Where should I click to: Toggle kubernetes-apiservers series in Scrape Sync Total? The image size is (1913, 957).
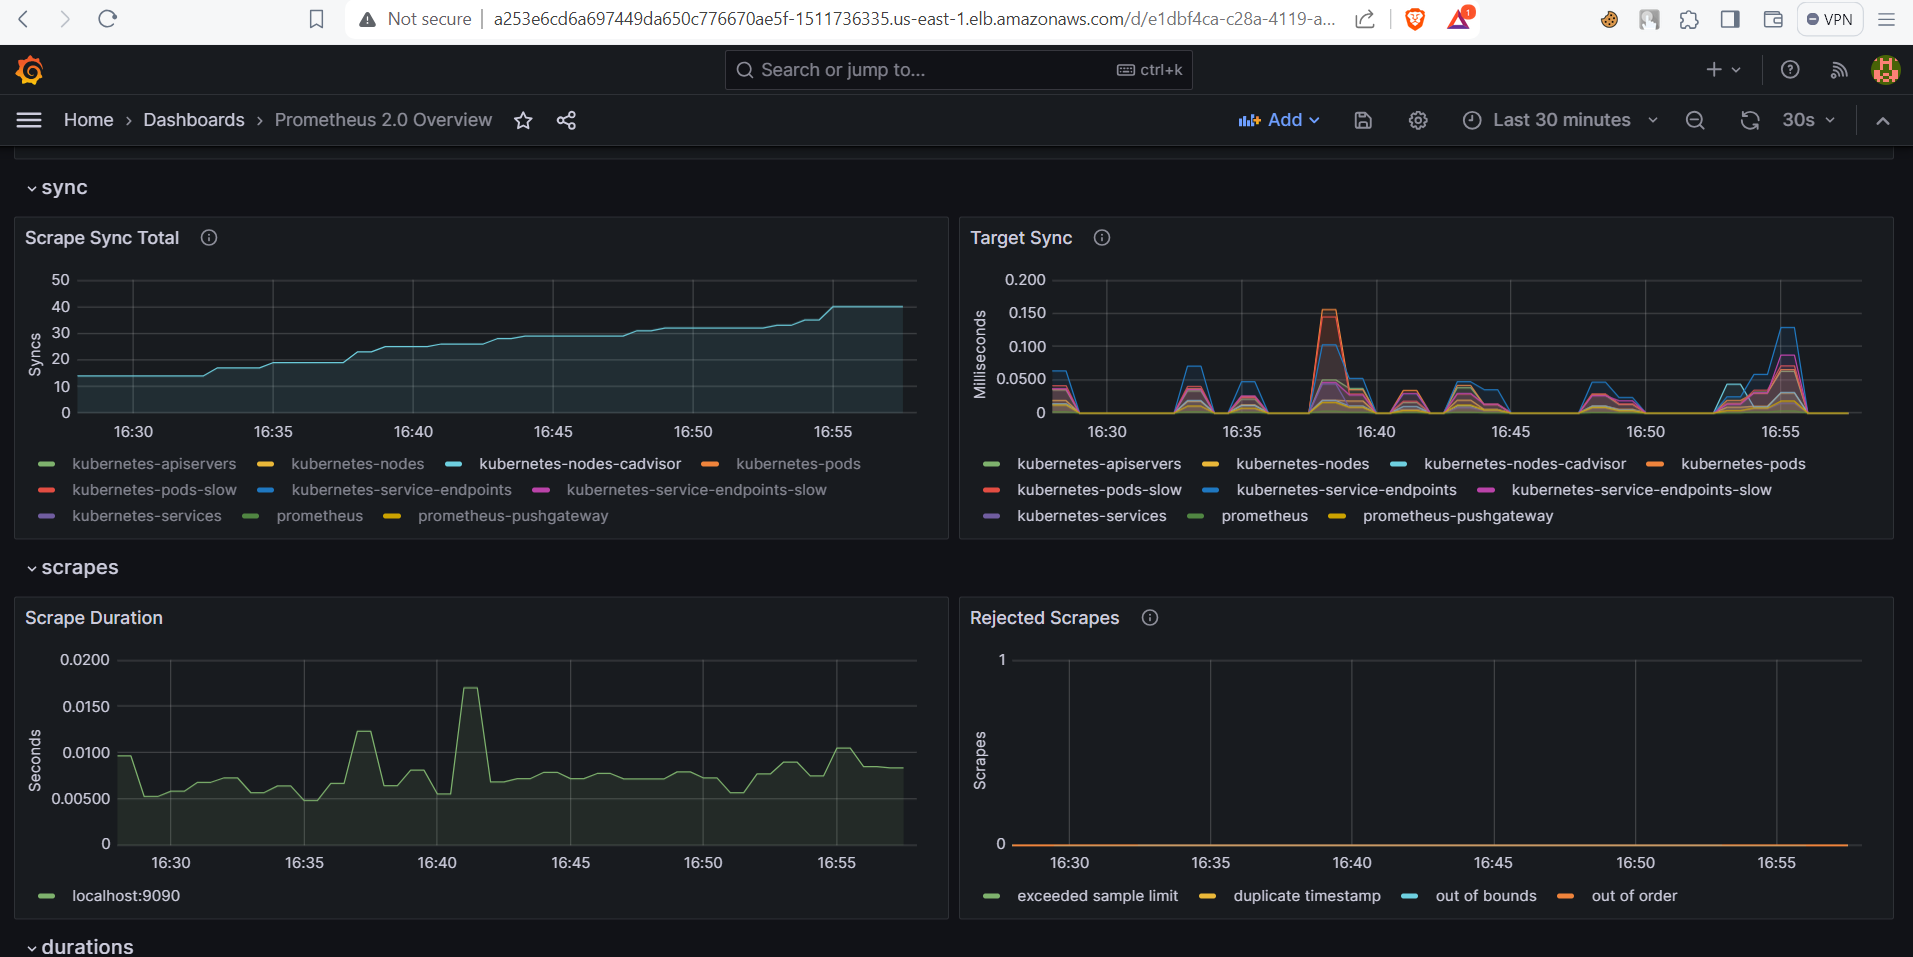pyautogui.click(x=154, y=464)
